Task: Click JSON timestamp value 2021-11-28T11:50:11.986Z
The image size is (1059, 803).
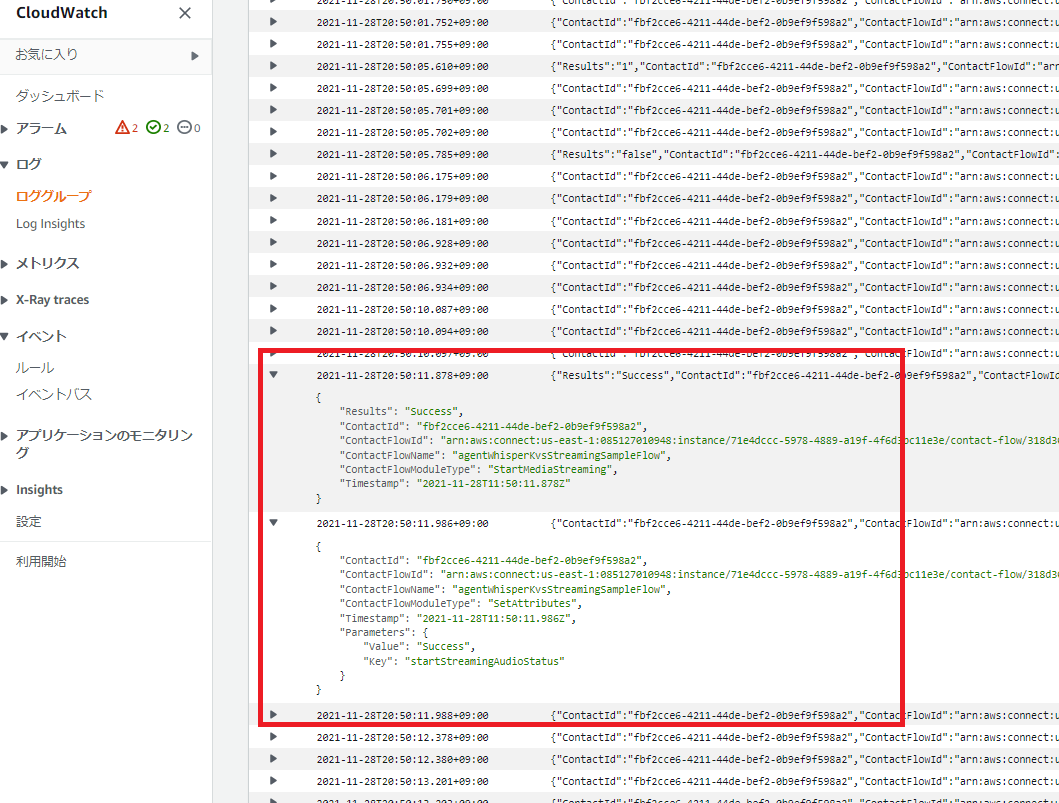Action: 494,619
